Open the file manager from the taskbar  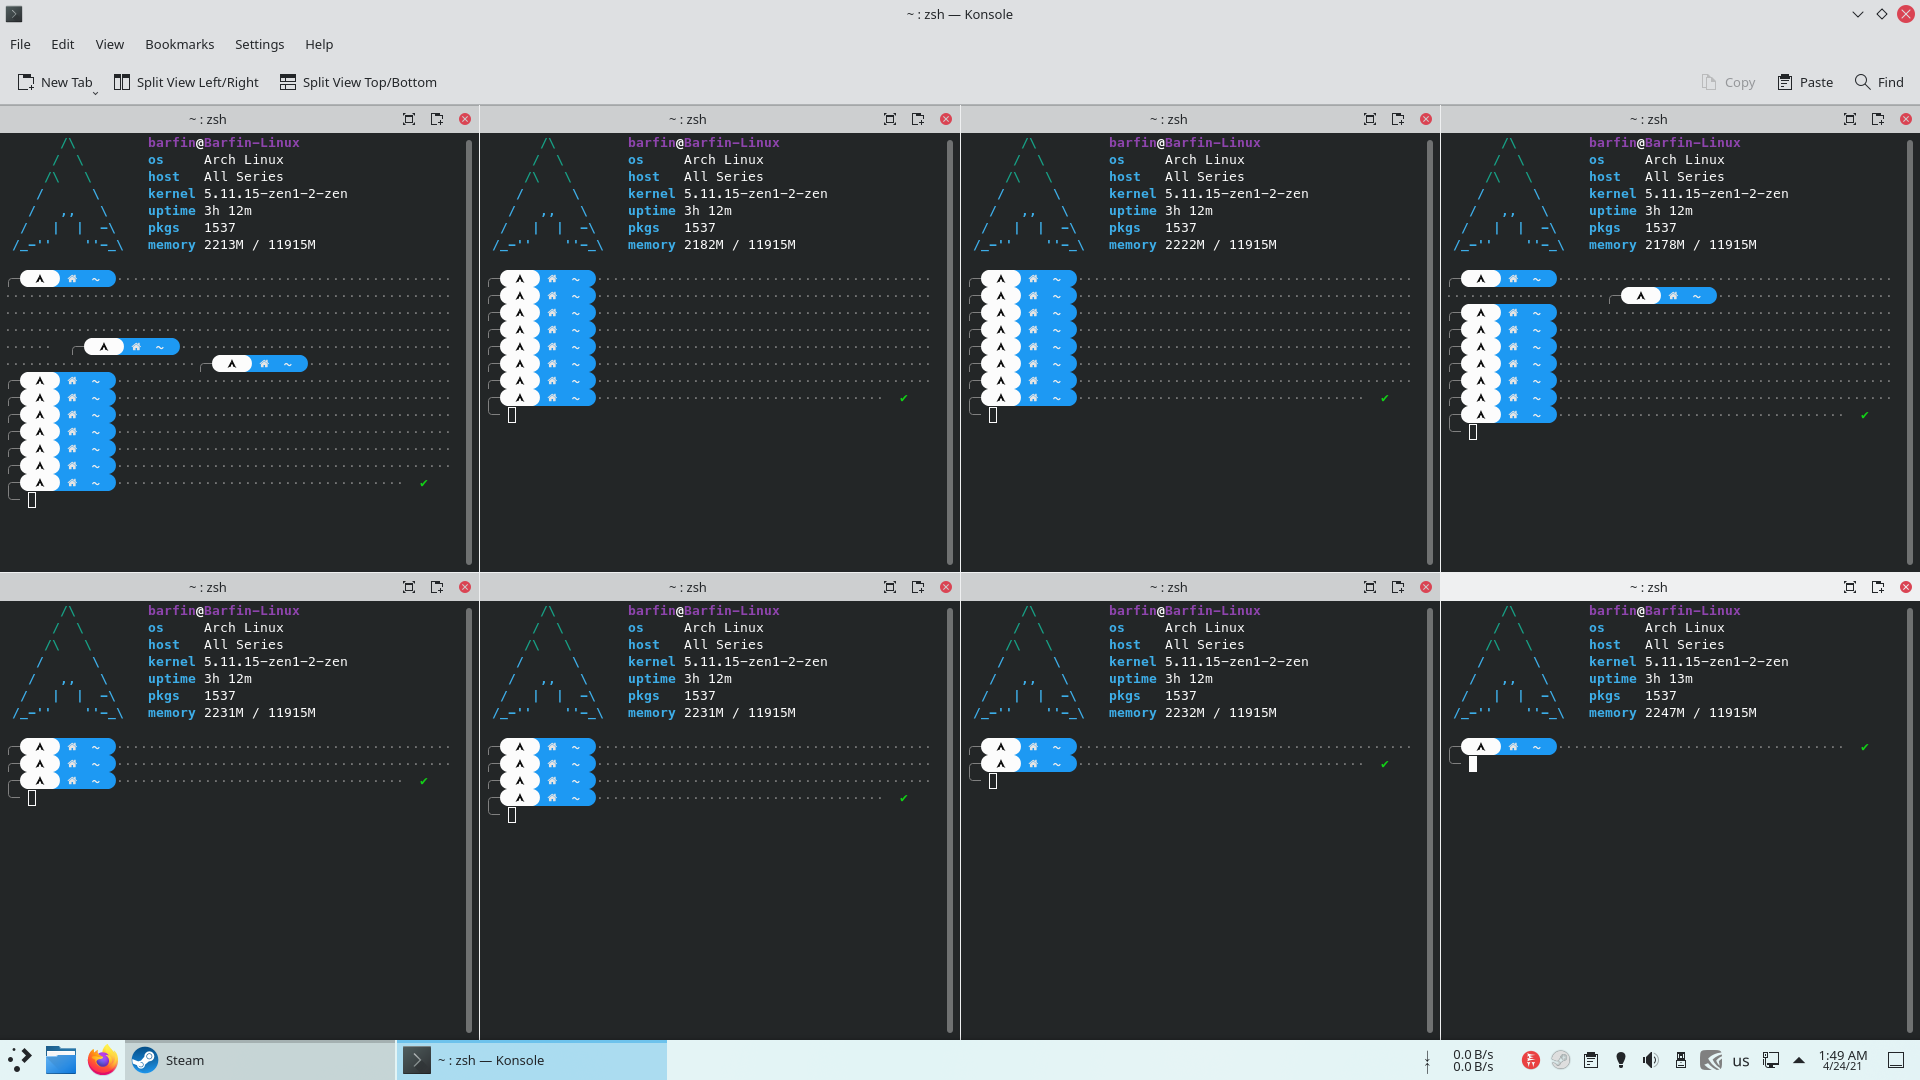[x=61, y=1060]
